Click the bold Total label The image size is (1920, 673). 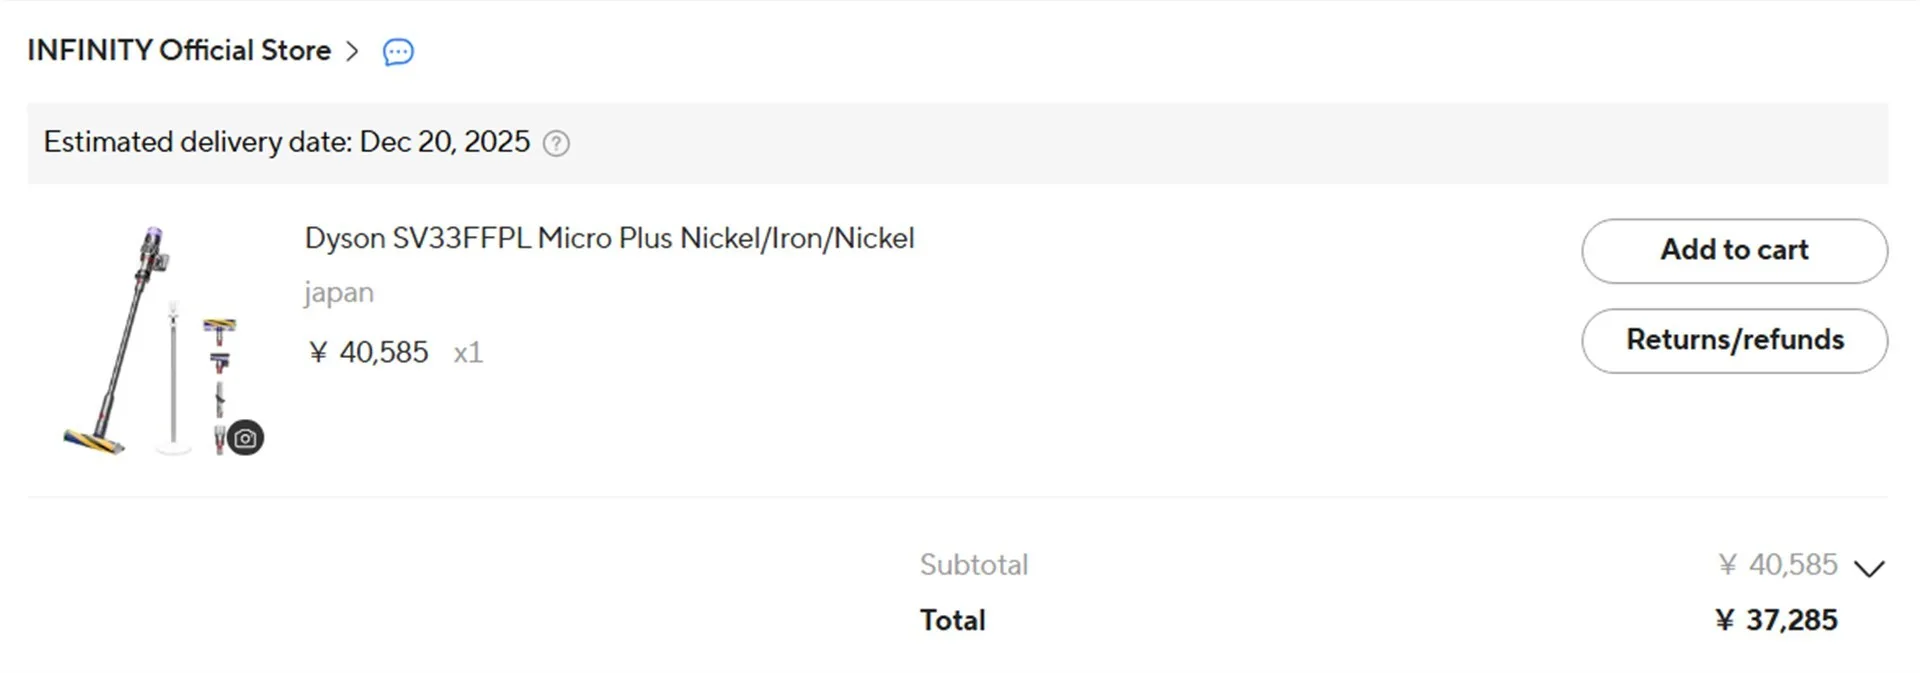952,620
